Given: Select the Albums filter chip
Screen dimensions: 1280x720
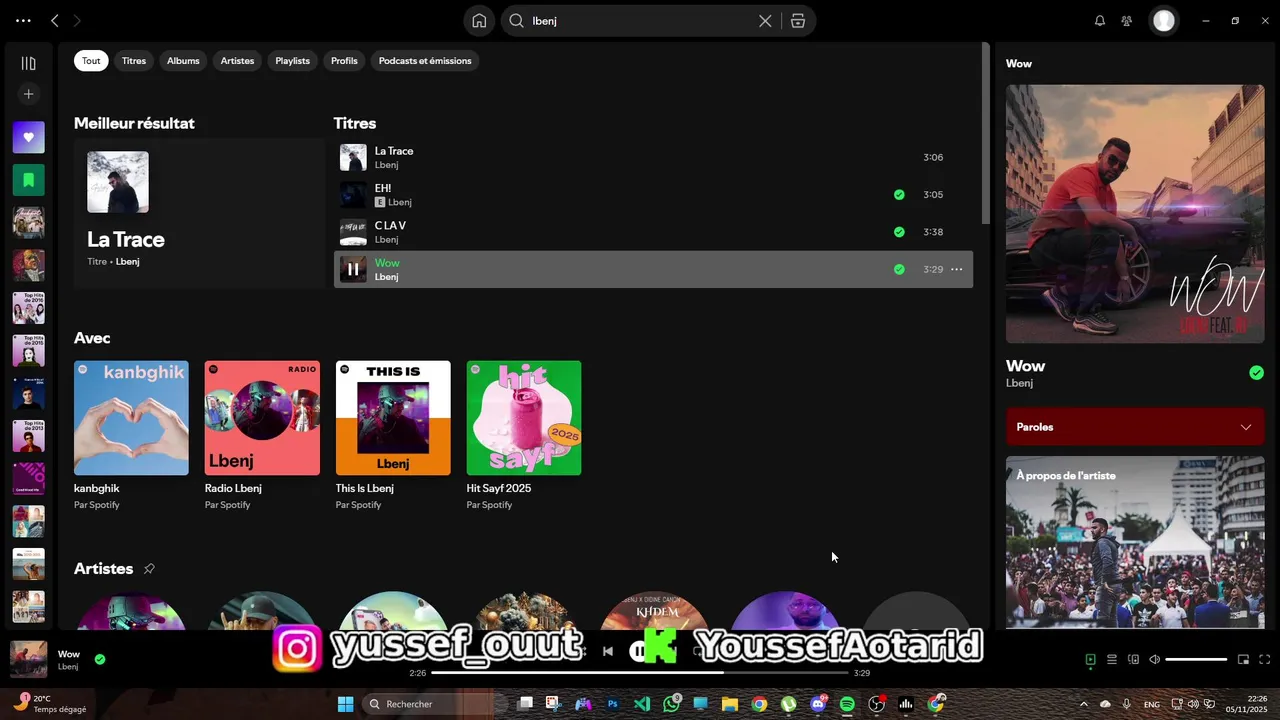Looking at the screenshot, I should tap(183, 61).
